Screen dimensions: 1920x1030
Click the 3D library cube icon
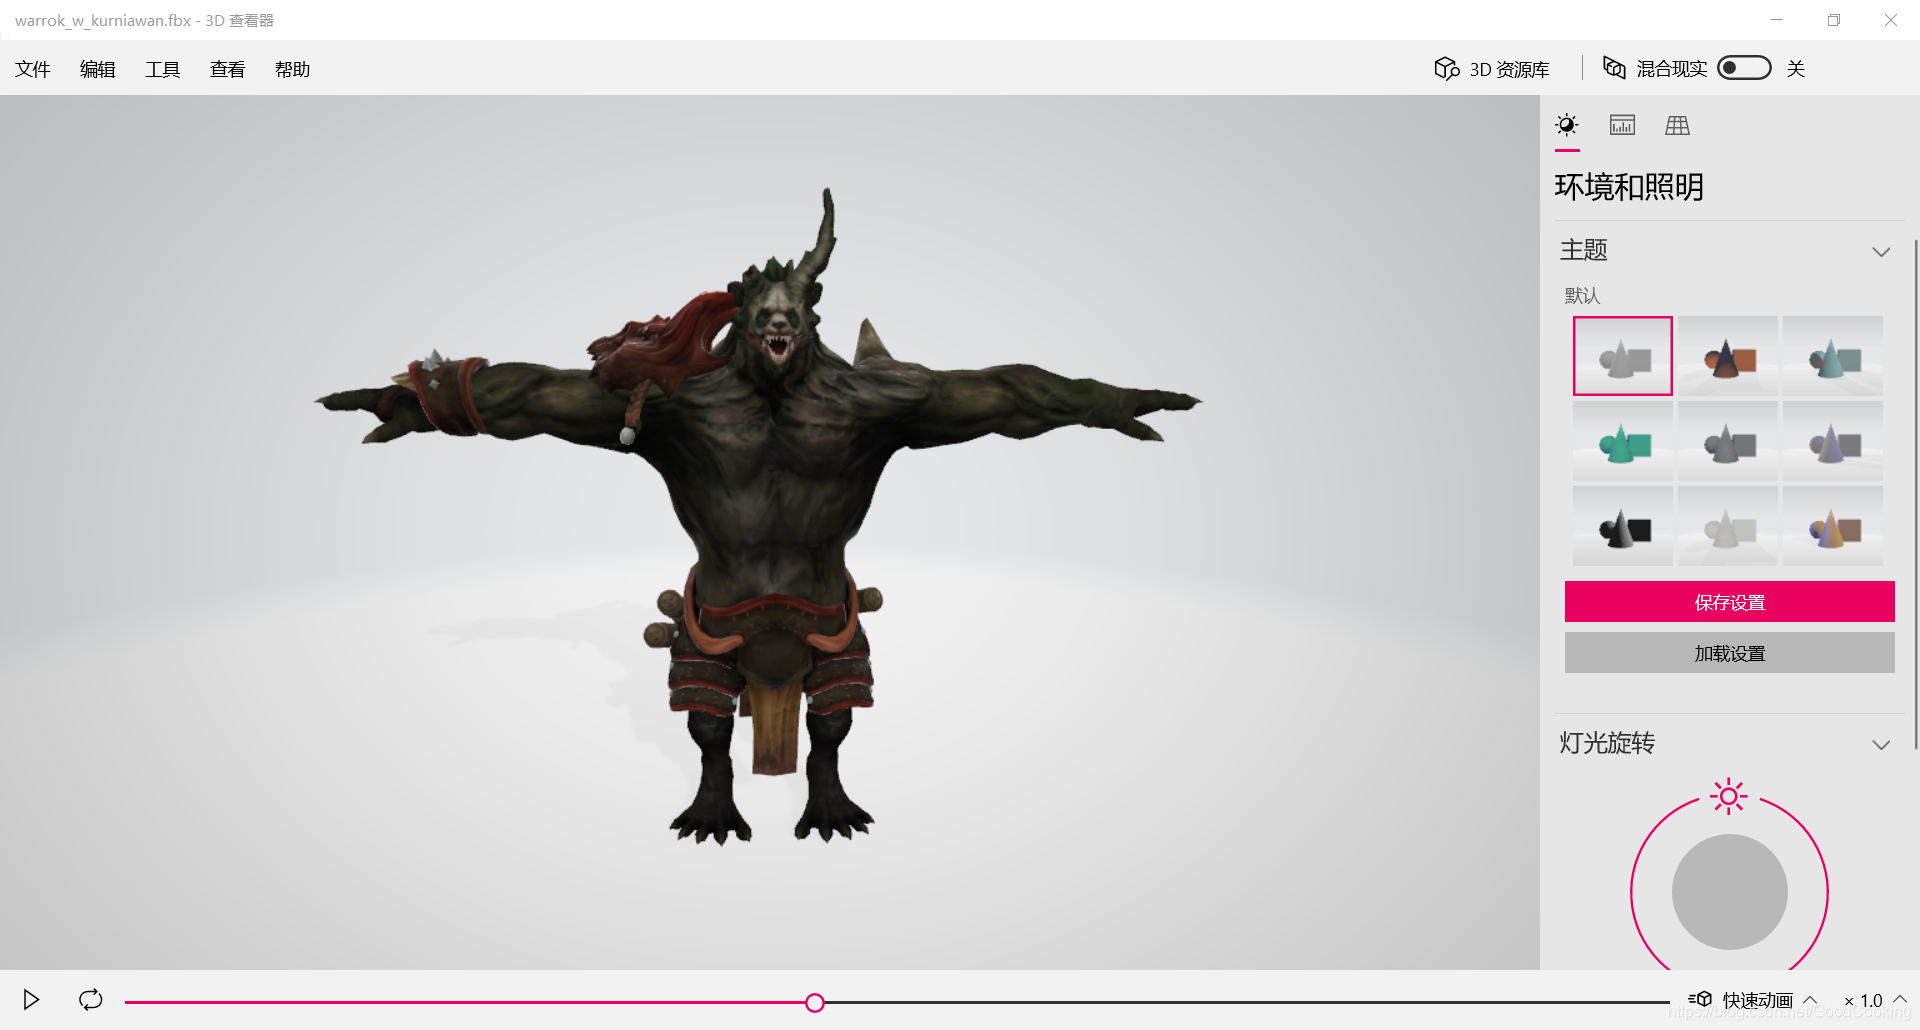pyautogui.click(x=1447, y=68)
